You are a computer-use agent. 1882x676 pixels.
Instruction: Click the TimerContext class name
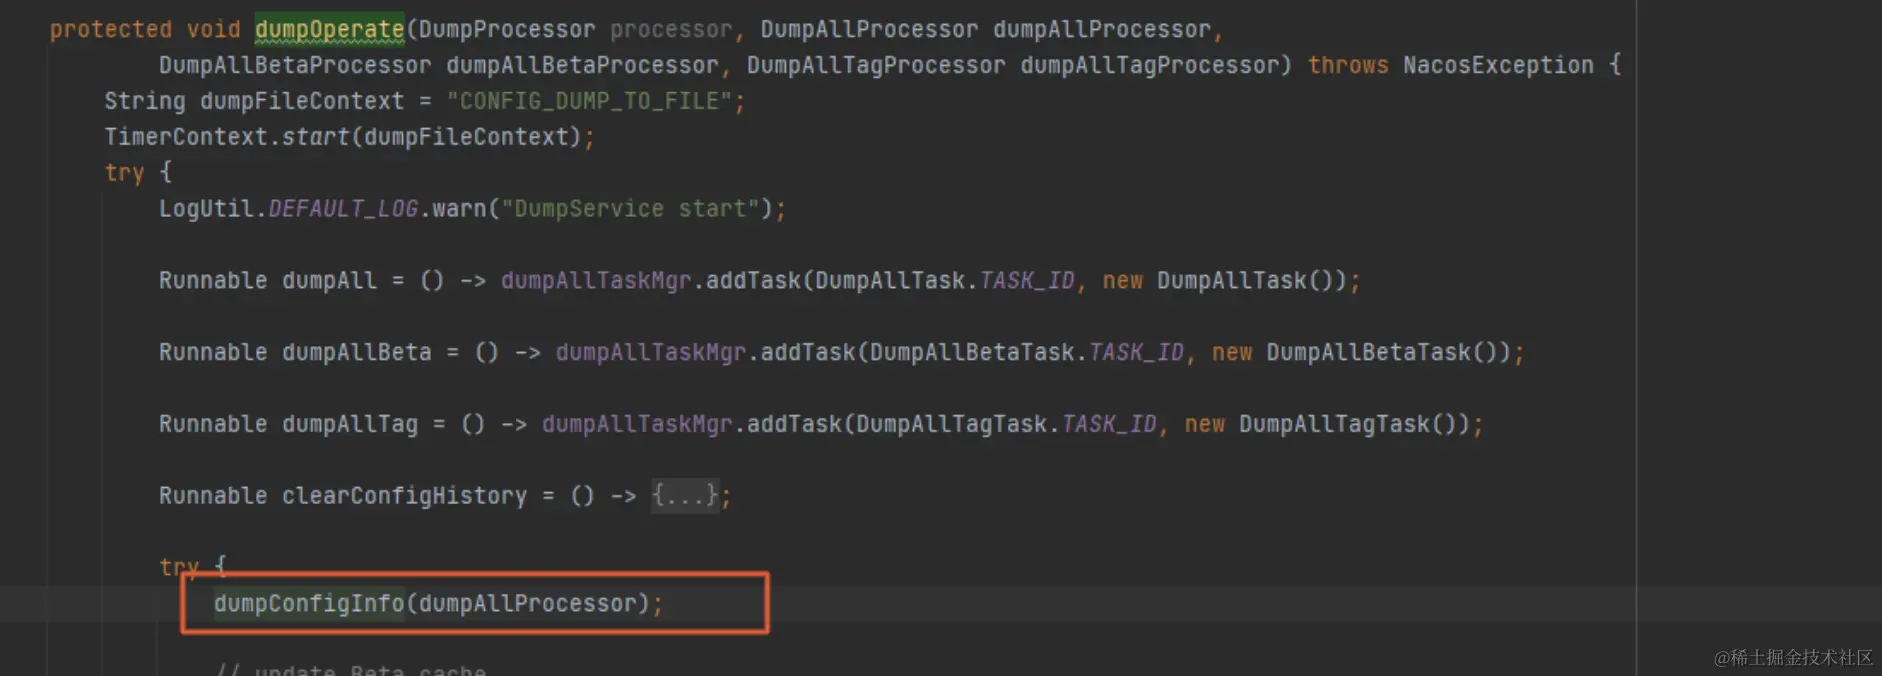186,137
